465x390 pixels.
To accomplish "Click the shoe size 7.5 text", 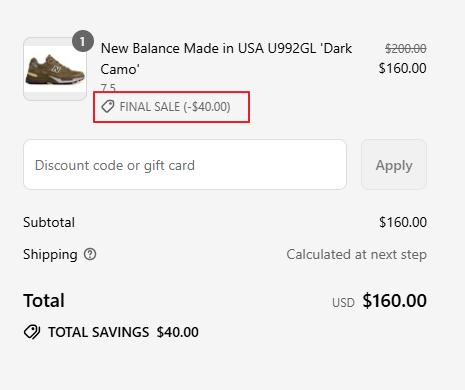I will point(108,88).
